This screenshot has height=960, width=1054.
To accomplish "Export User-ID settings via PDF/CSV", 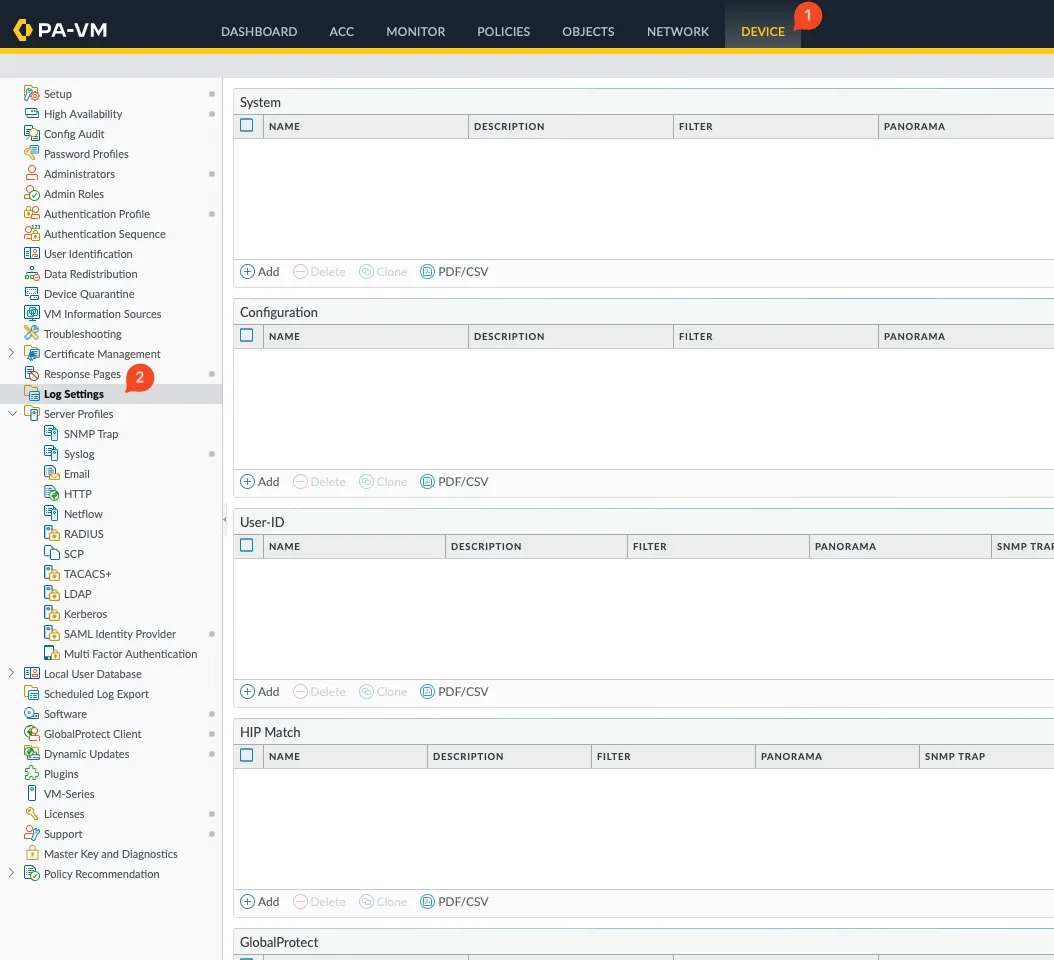I will (x=454, y=692).
